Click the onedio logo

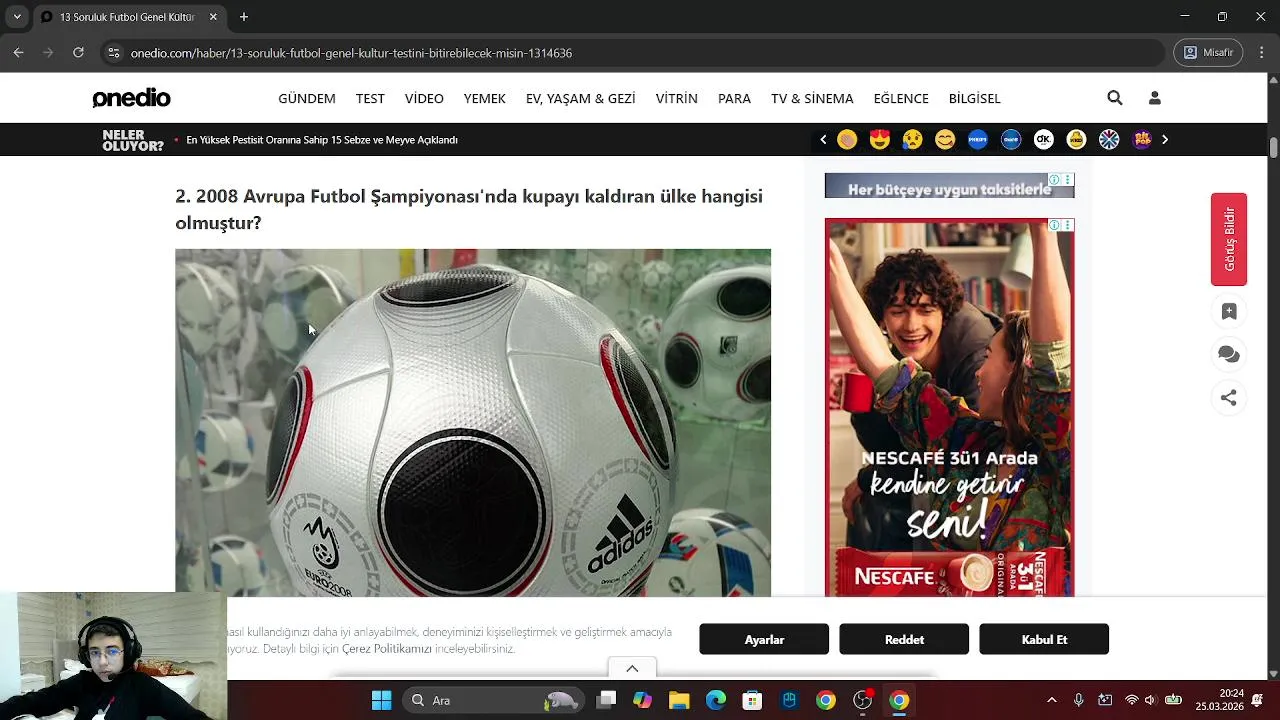click(131, 98)
